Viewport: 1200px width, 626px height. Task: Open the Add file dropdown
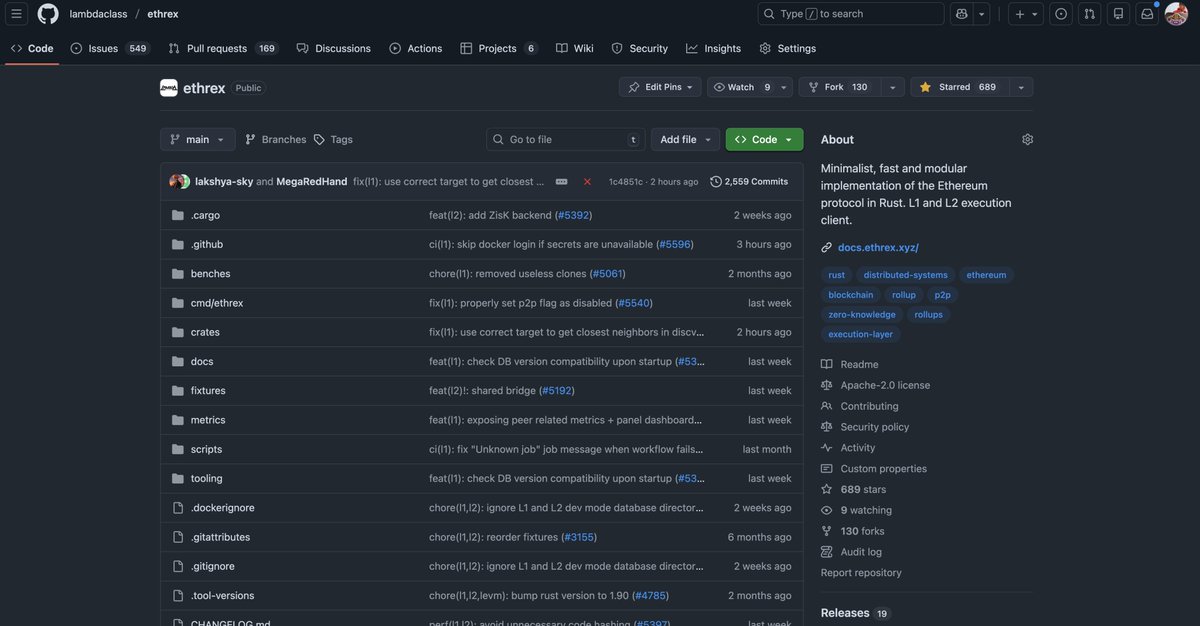[685, 139]
